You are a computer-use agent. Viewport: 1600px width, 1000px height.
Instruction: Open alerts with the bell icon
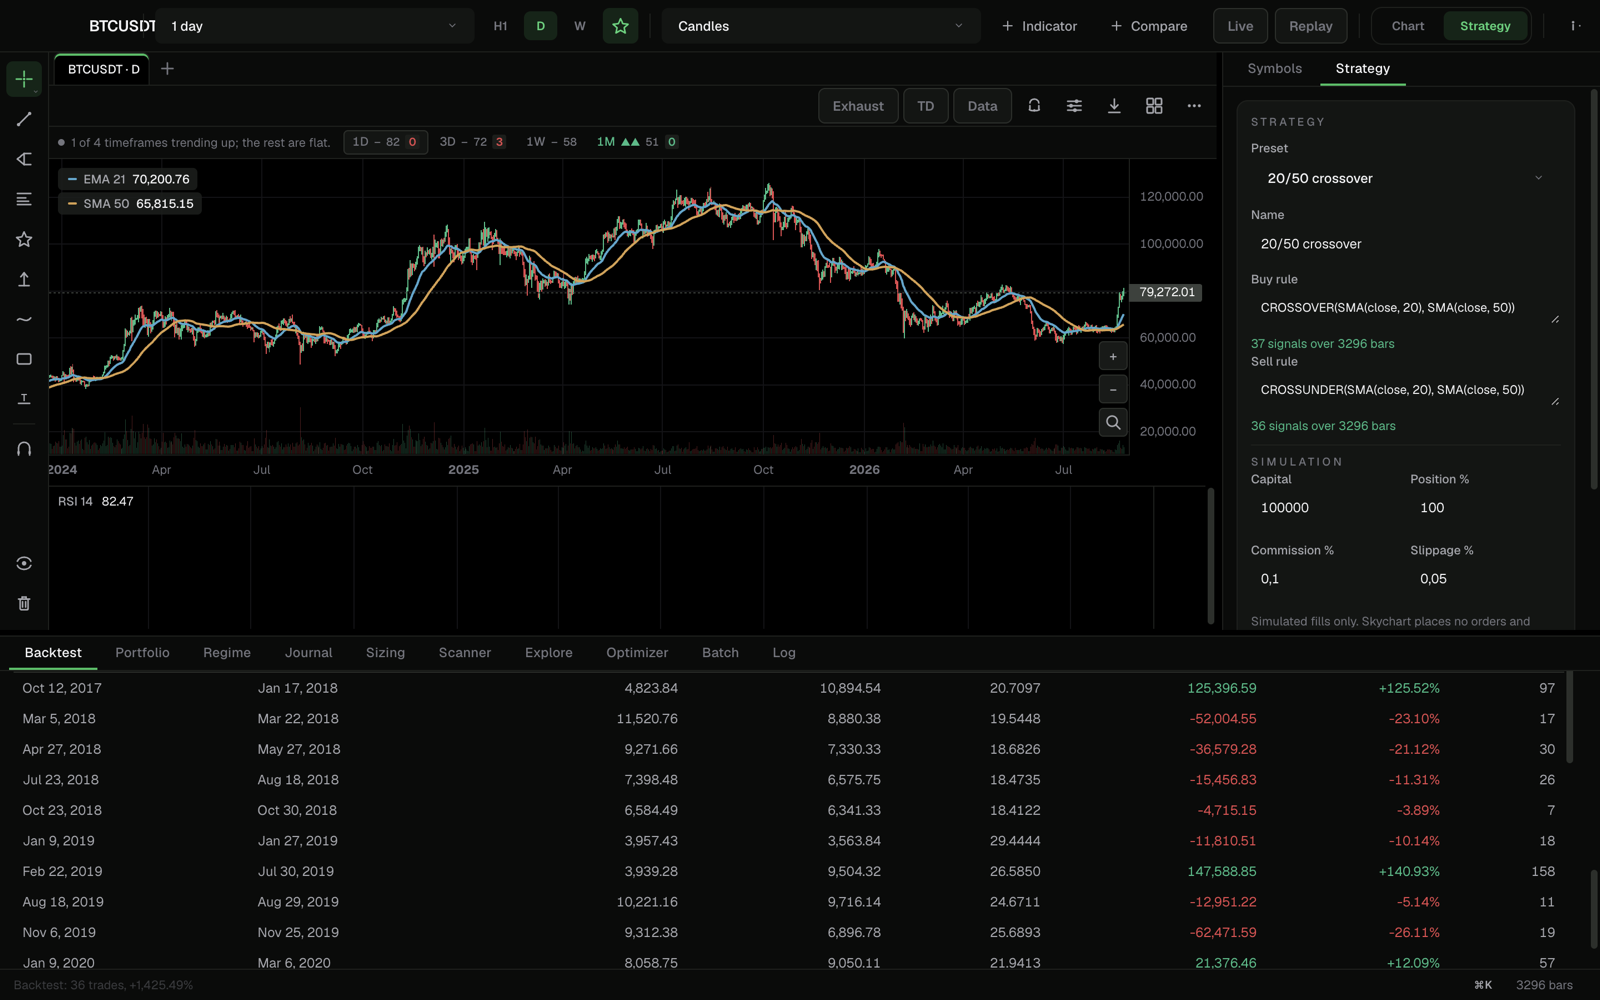point(1034,105)
